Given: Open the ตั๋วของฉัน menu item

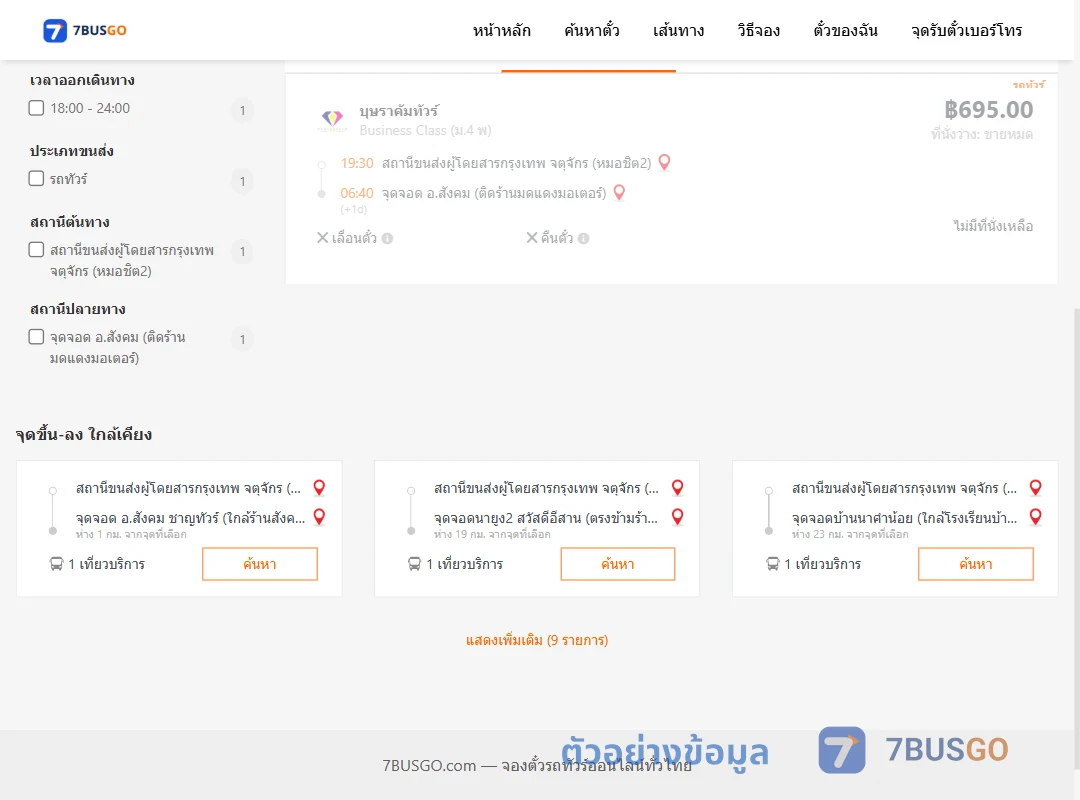Looking at the screenshot, I should tap(845, 30).
